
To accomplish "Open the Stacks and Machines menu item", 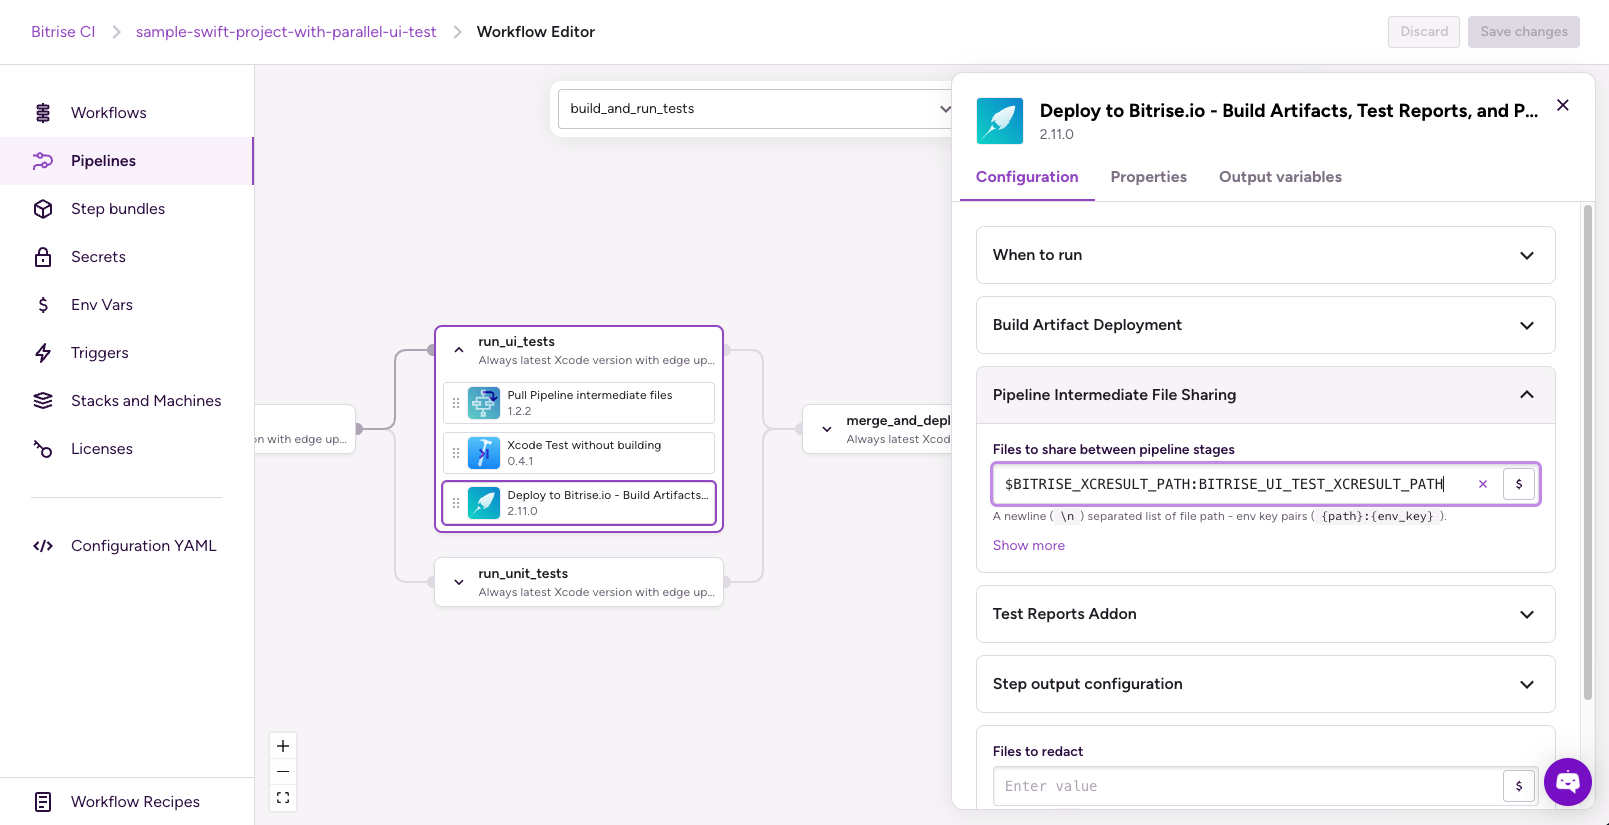I will point(126,401).
